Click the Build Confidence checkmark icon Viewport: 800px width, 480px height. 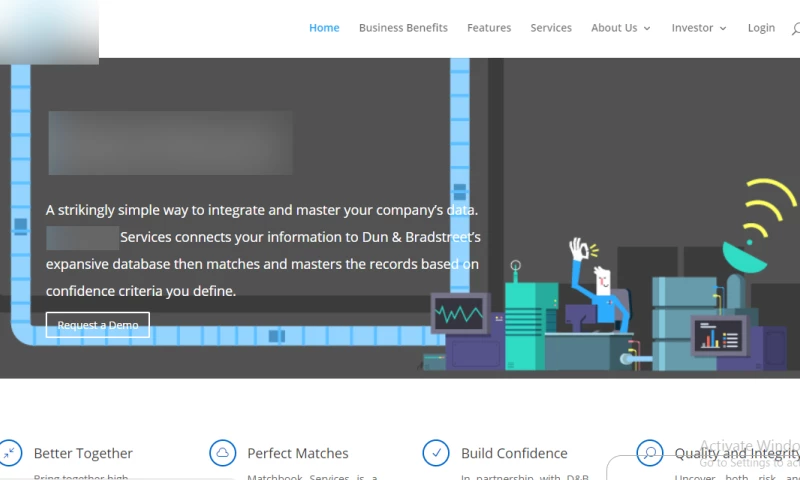click(x=436, y=452)
